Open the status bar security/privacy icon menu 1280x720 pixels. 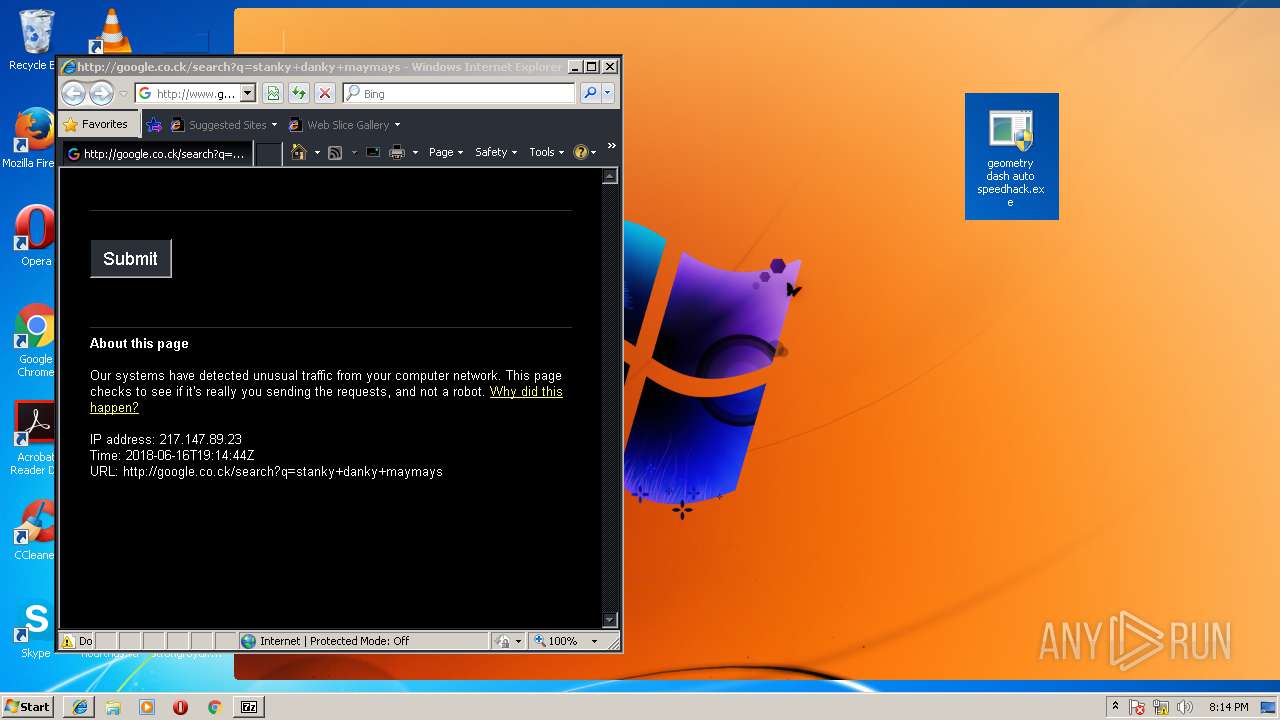pyautogui.click(x=509, y=641)
